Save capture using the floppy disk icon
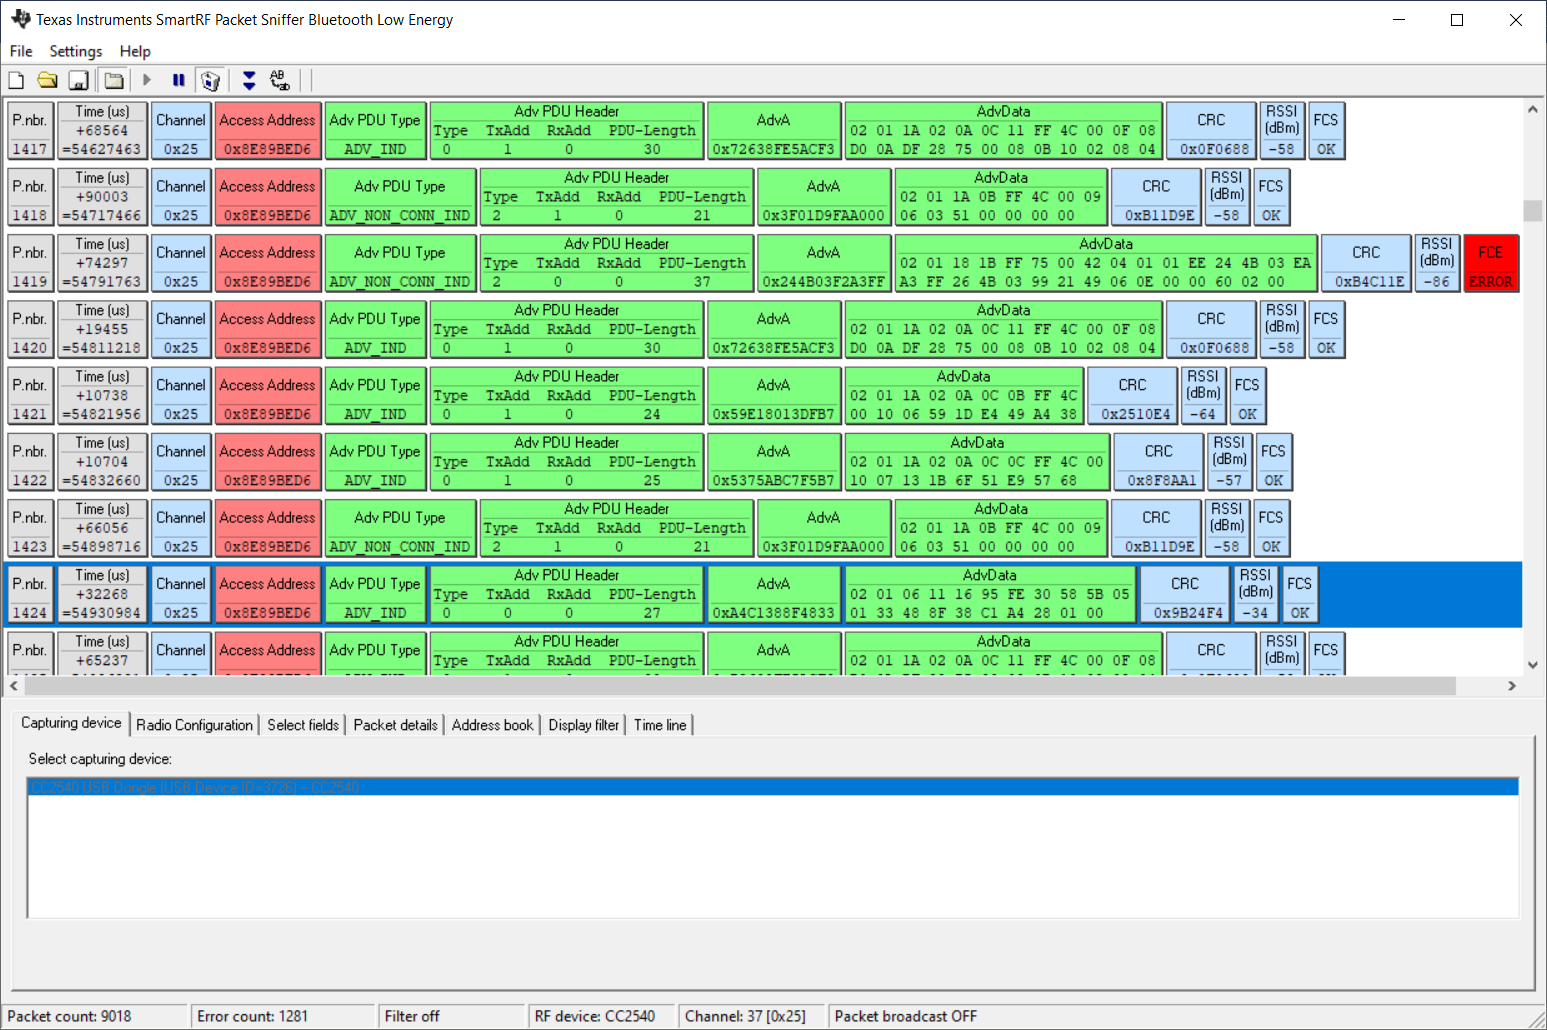 click(x=79, y=80)
